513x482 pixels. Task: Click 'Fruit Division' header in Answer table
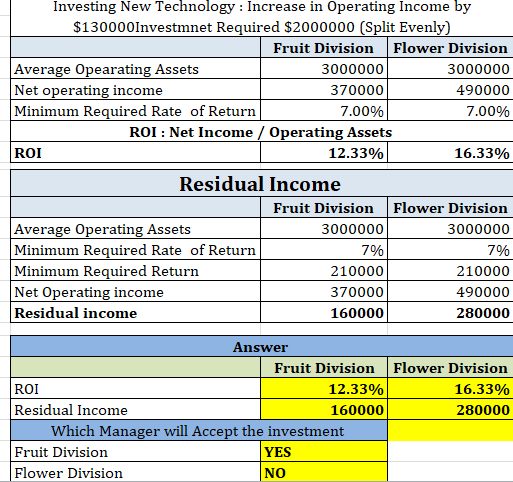pos(324,368)
